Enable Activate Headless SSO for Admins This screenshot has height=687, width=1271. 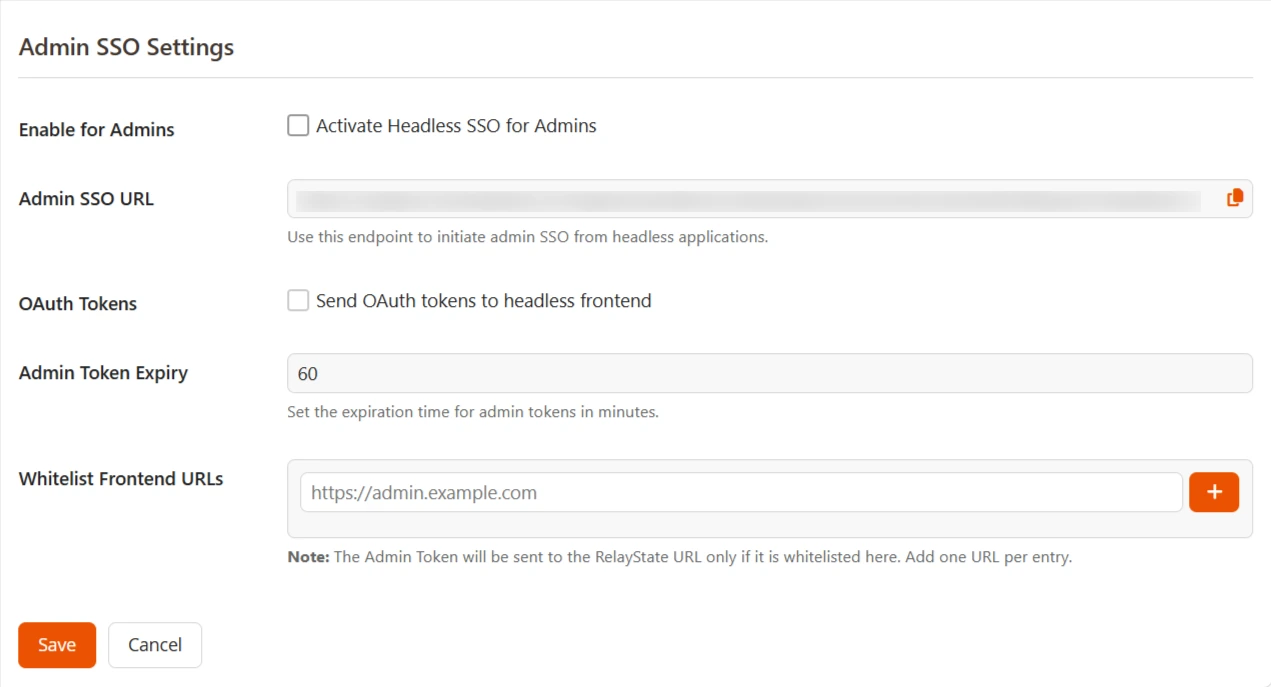(297, 125)
